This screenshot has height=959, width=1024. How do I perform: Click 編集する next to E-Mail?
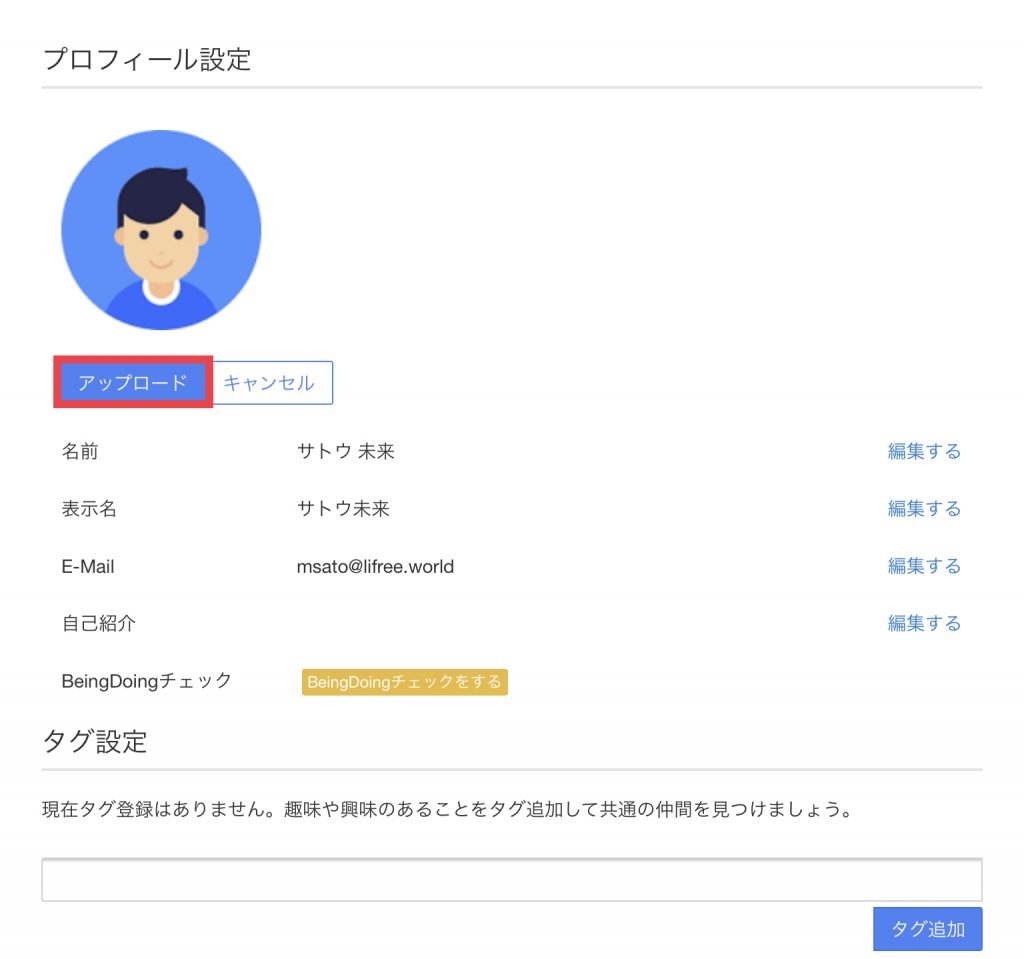pos(923,566)
